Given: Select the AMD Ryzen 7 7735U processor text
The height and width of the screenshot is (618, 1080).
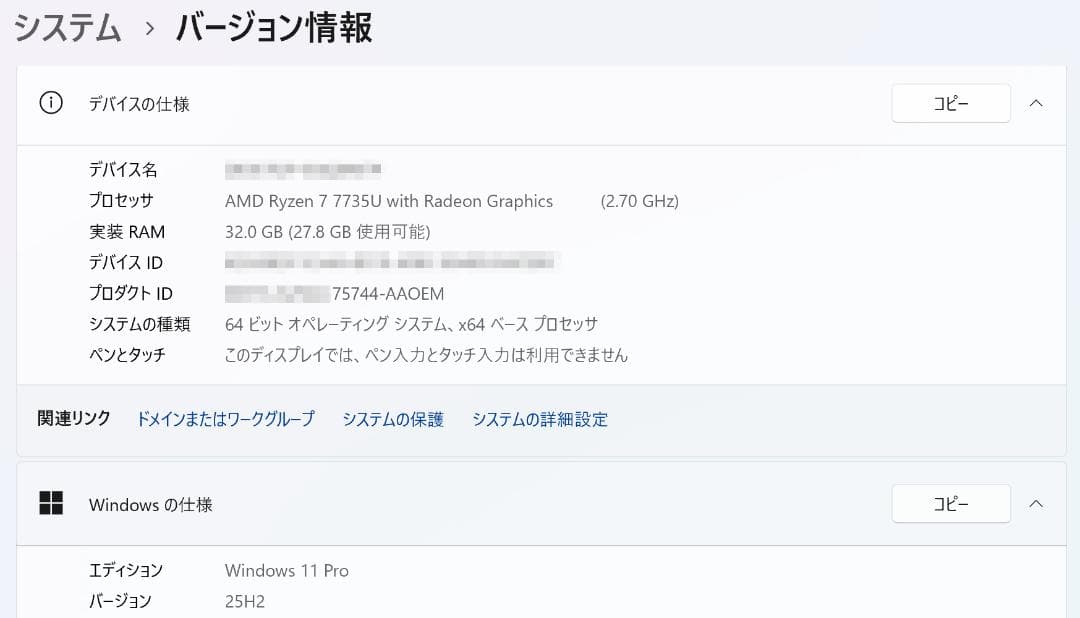Looking at the screenshot, I should pyautogui.click(x=389, y=201).
